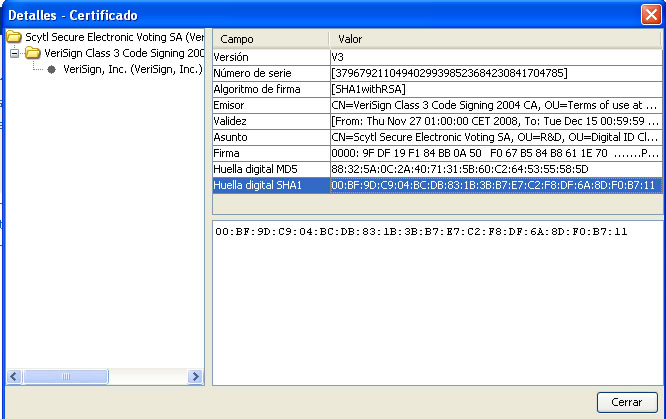Image resolution: width=666 pixels, height=419 pixels.
Task: Click the CN=Scytl Secure subject value
Action: (x=496, y=137)
